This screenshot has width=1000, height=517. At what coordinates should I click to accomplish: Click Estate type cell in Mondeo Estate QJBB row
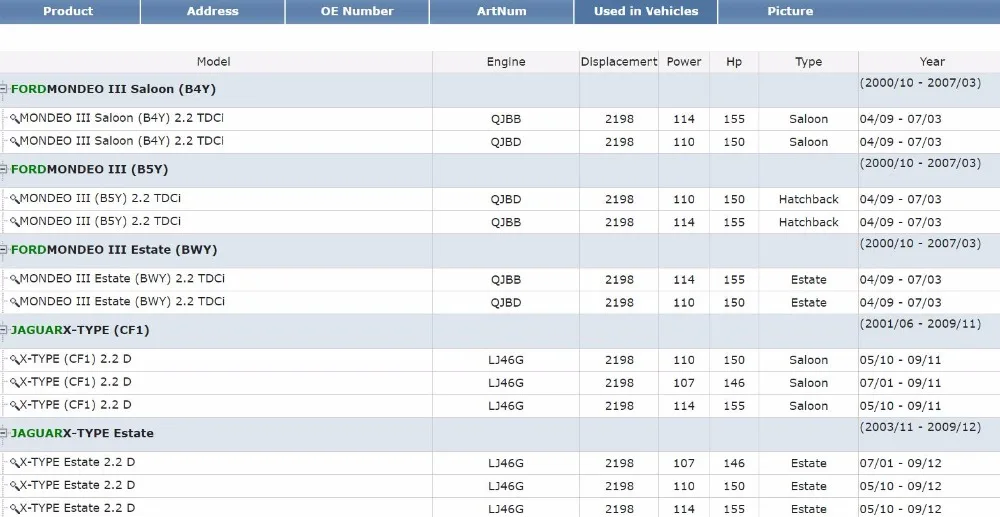[809, 280]
